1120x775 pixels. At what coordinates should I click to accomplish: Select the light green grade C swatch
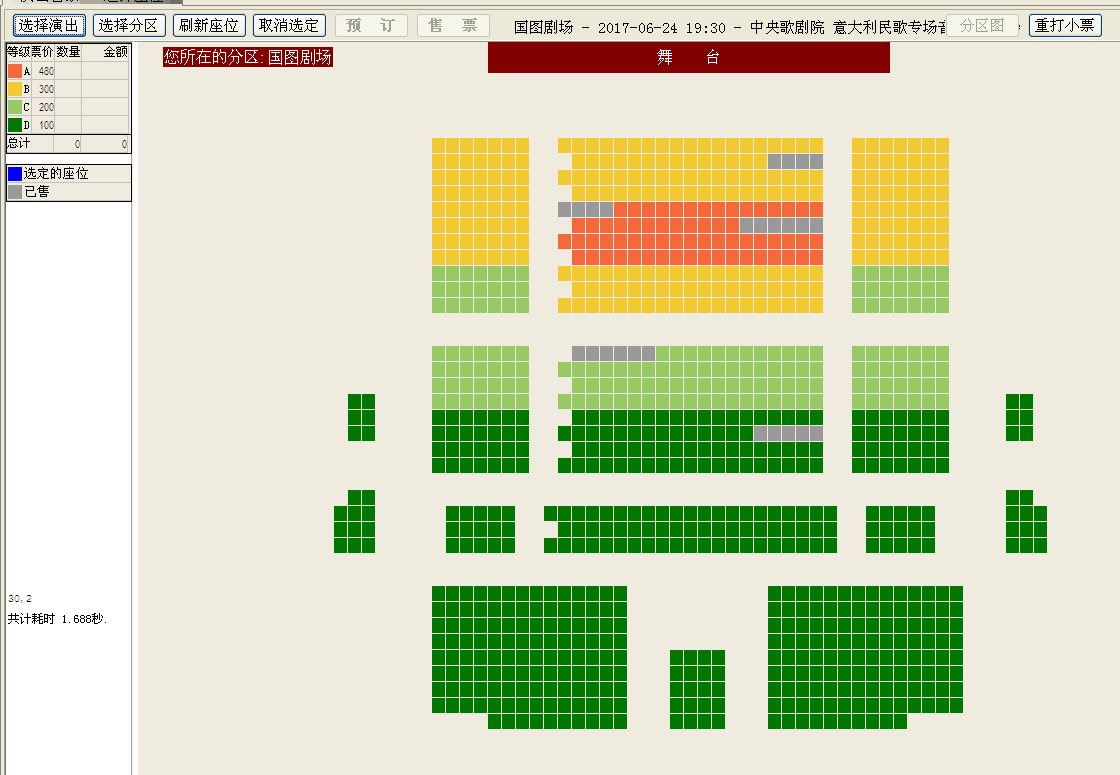[14, 107]
